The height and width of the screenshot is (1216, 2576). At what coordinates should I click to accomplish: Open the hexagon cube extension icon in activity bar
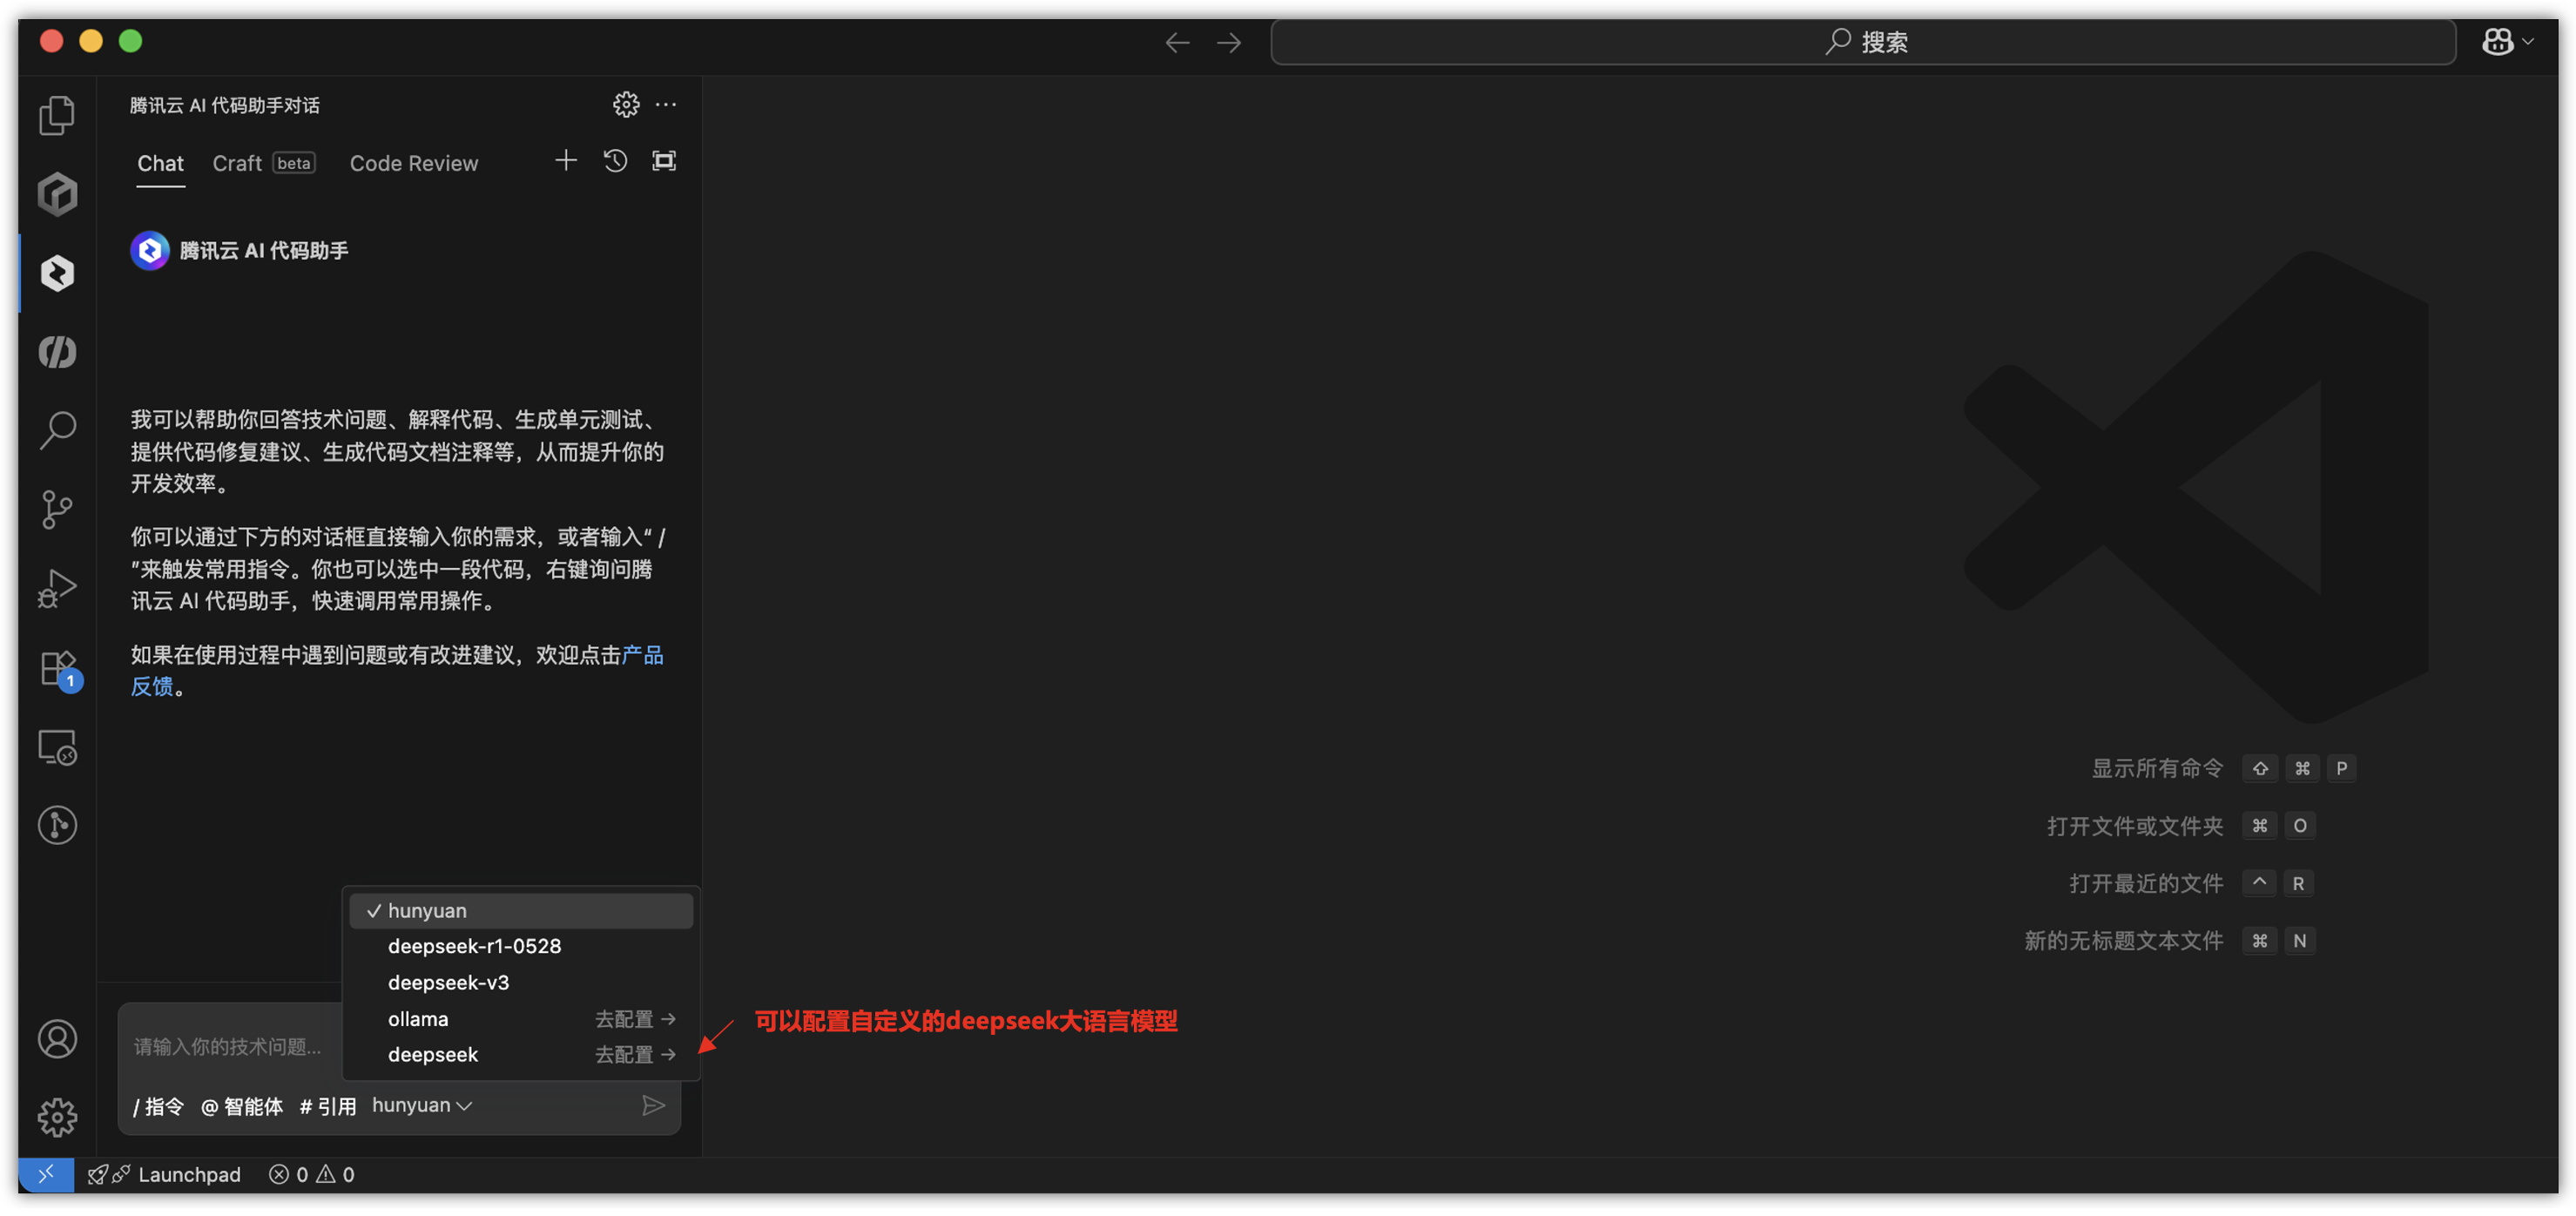tap(57, 194)
